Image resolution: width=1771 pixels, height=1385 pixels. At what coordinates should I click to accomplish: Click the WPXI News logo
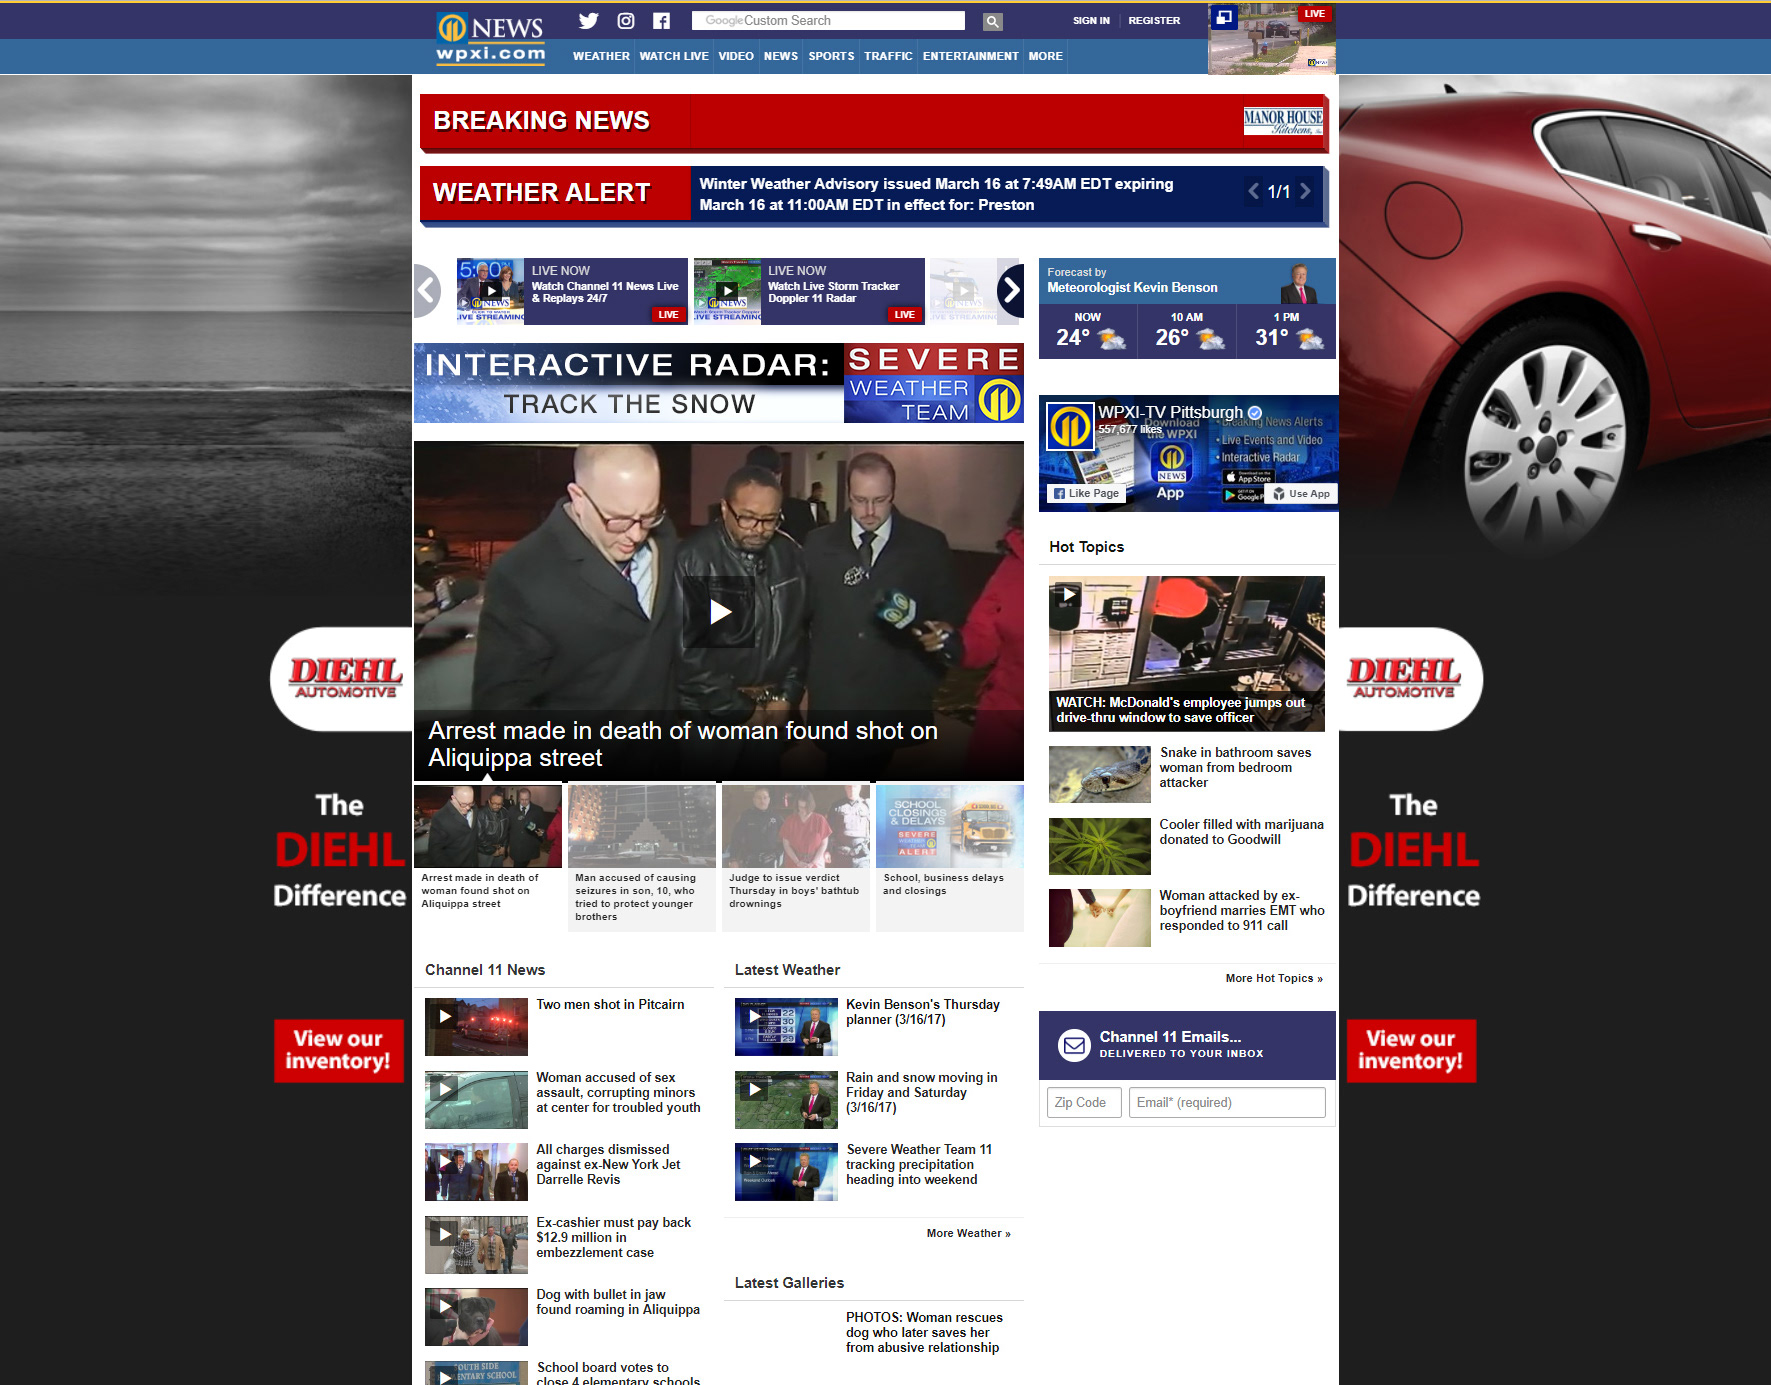coord(491,40)
